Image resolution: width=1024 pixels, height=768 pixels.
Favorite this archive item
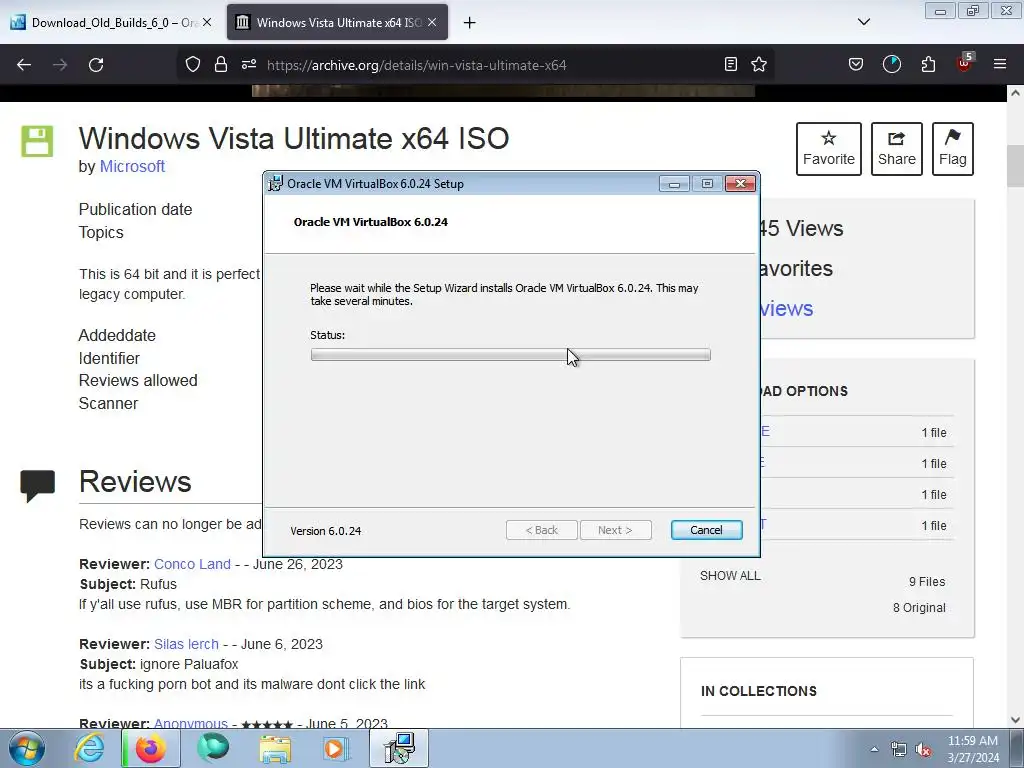829,149
